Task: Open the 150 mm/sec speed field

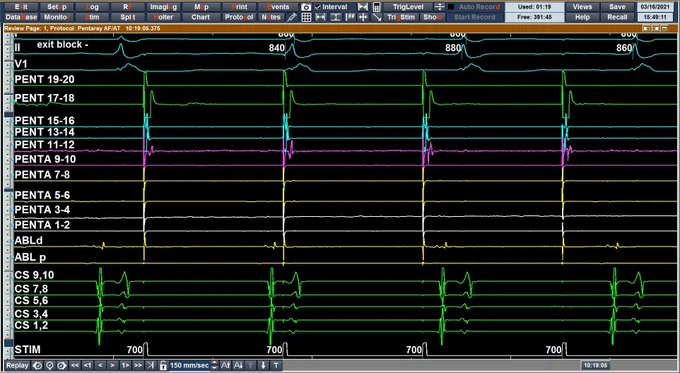Action: point(190,366)
